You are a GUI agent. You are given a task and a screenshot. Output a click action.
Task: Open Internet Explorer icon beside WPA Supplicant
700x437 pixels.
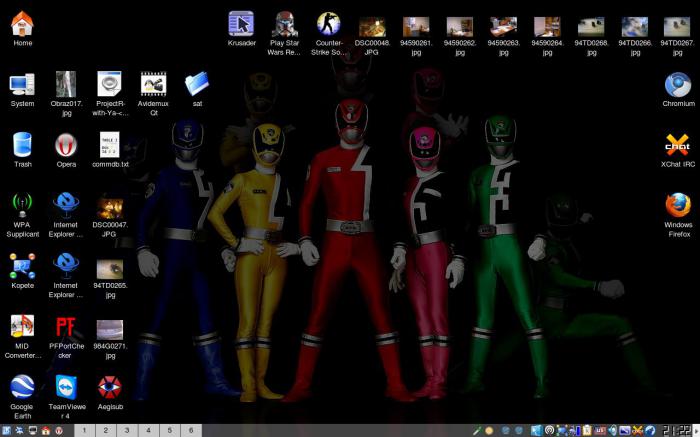tap(66, 215)
